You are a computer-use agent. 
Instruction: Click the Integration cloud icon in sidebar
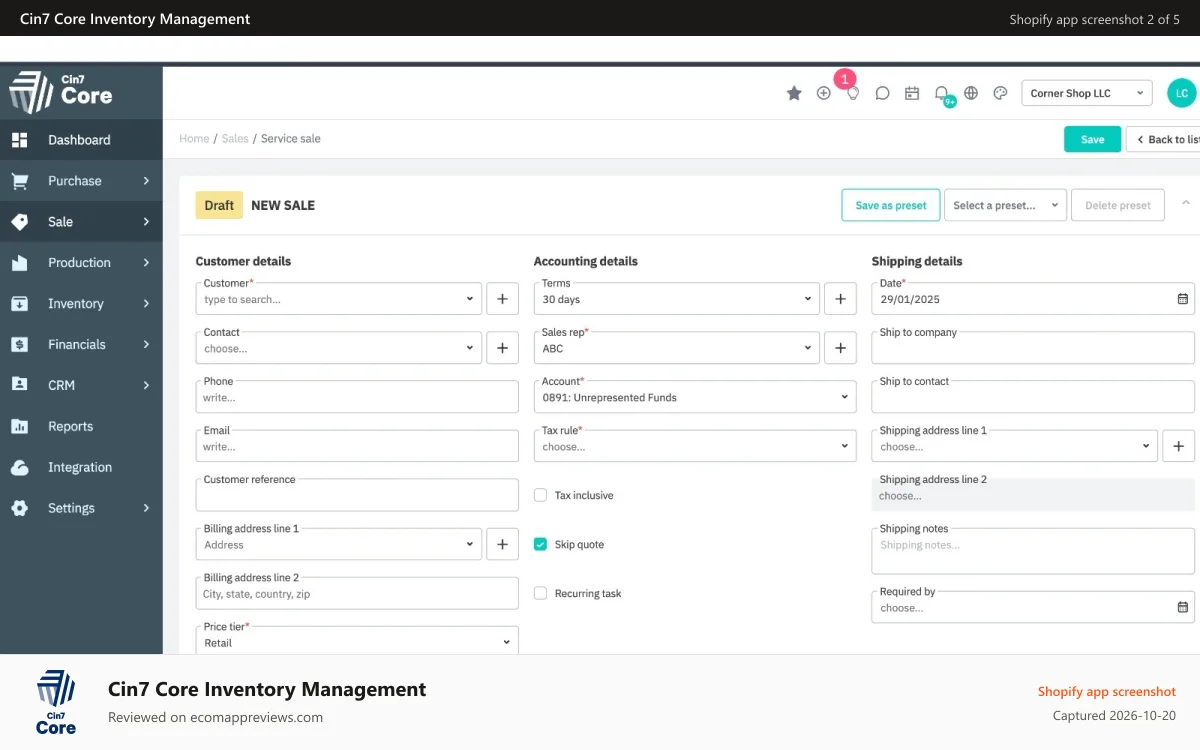(x=20, y=467)
